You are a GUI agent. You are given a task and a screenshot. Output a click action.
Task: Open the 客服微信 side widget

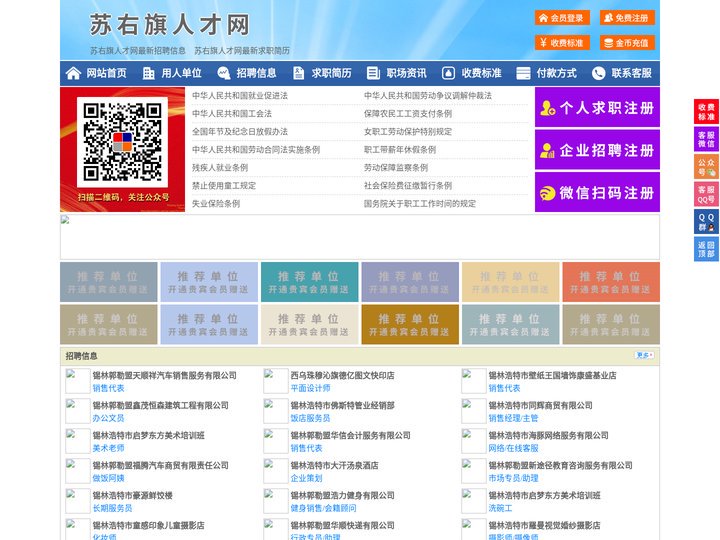[x=706, y=139]
